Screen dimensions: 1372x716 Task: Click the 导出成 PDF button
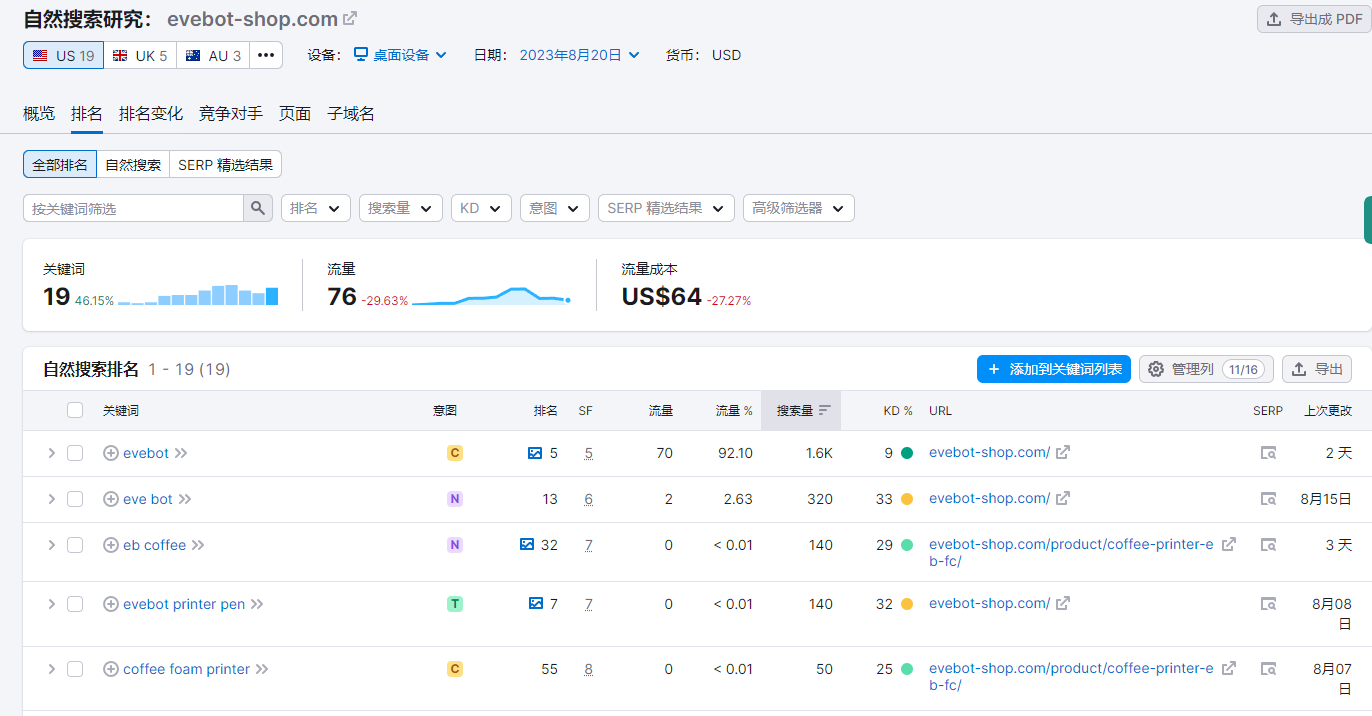pyautogui.click(x=1314, y=19)
